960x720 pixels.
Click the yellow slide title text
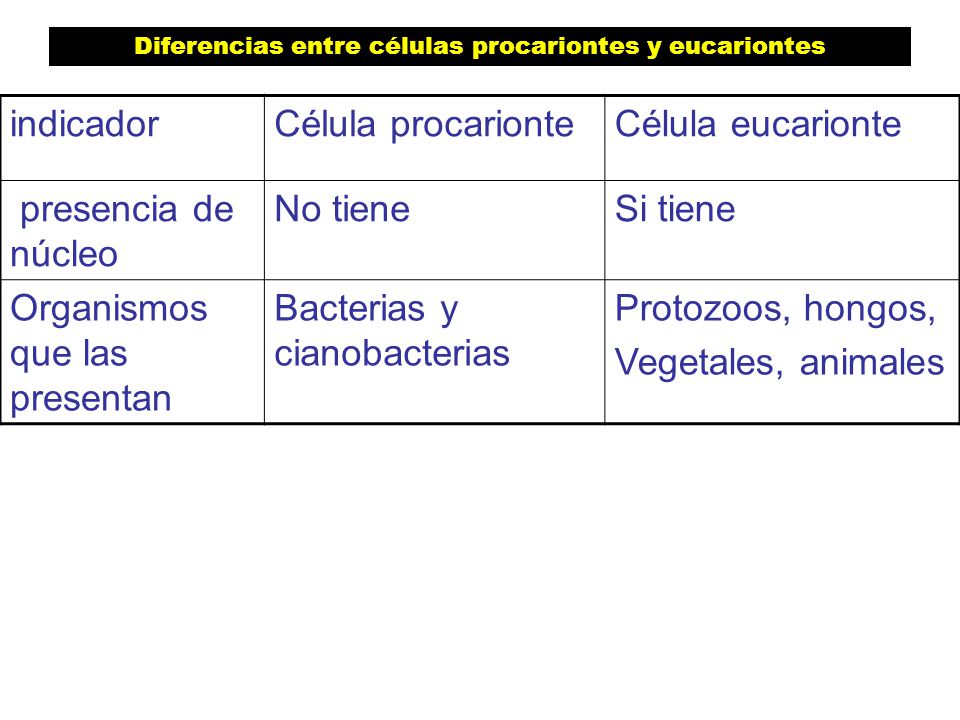tap(479, 46)
